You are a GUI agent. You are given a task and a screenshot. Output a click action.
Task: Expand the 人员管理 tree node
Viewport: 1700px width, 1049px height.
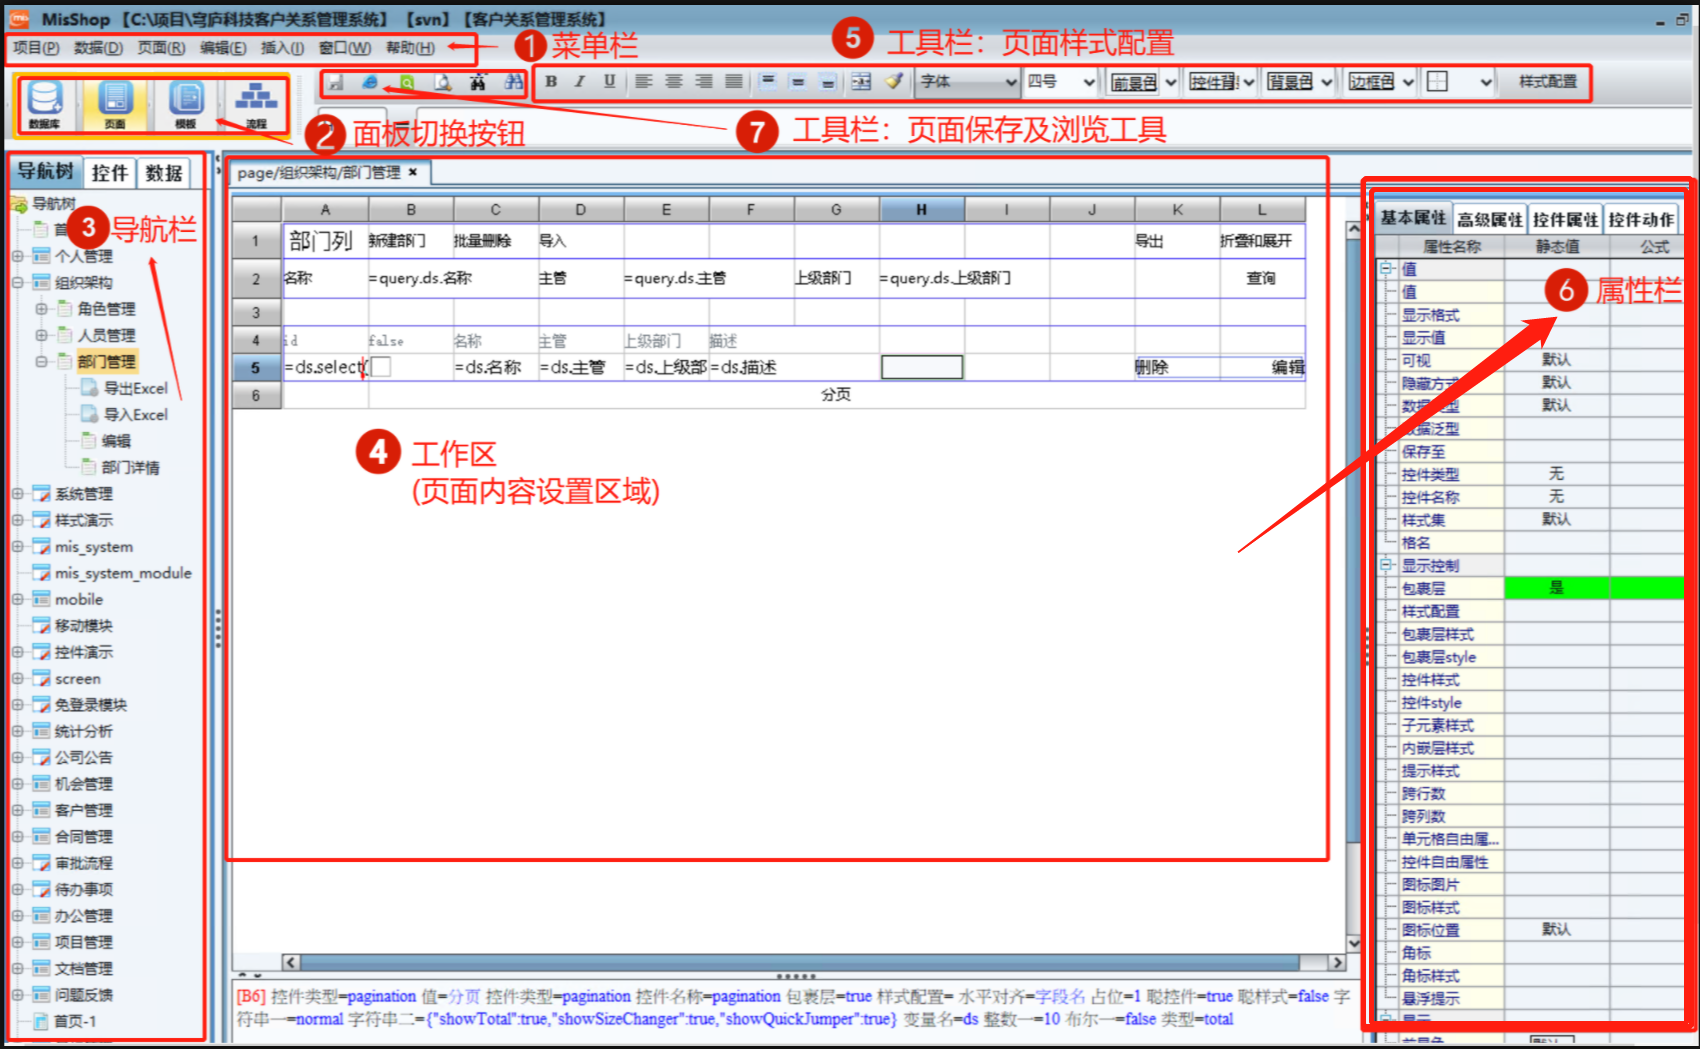pos(41,335)
